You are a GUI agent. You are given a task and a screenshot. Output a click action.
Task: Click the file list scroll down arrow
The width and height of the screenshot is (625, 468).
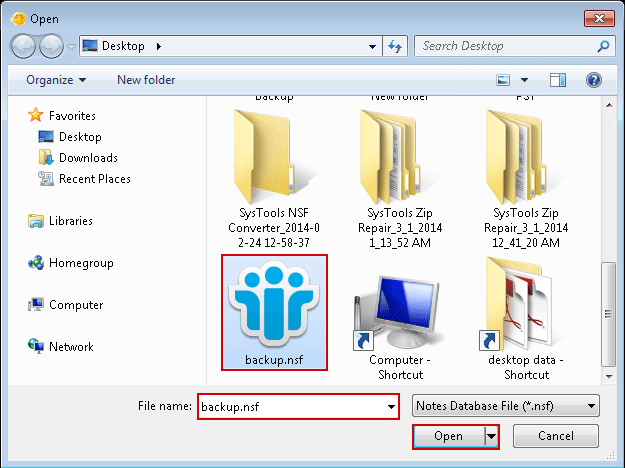(x=609, y=376)
